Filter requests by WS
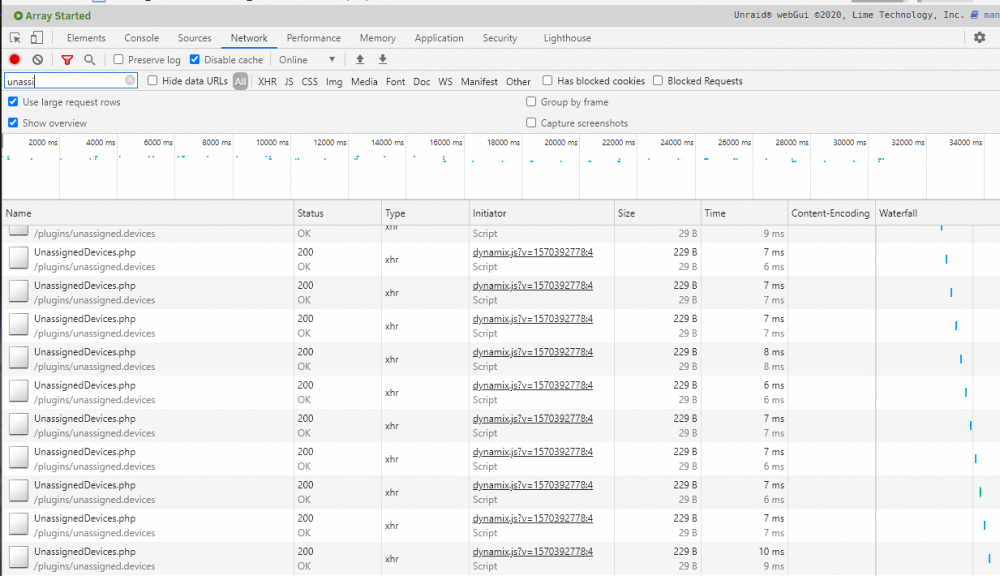This screenshot has height=576, width=1000. click(445, 81)
